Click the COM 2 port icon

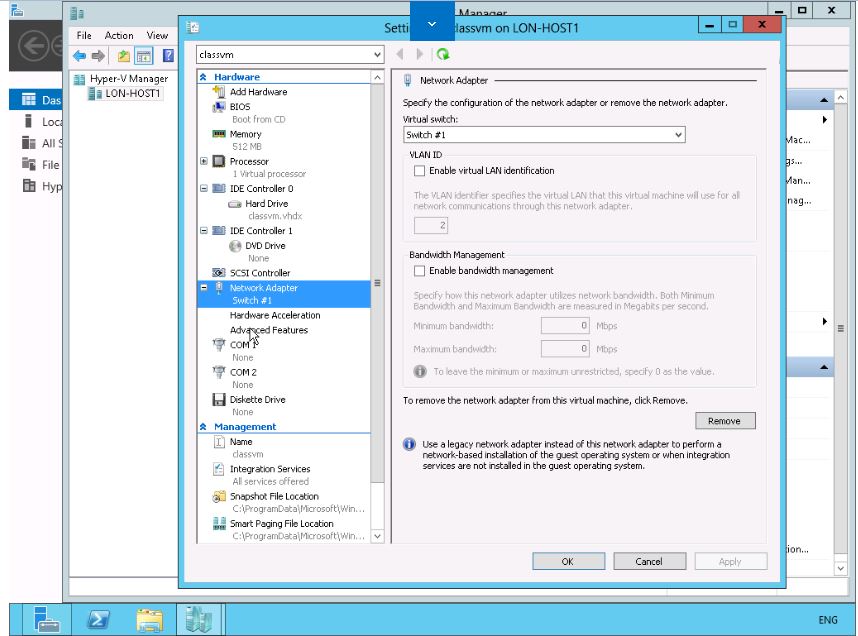click(x=219, y=372)
